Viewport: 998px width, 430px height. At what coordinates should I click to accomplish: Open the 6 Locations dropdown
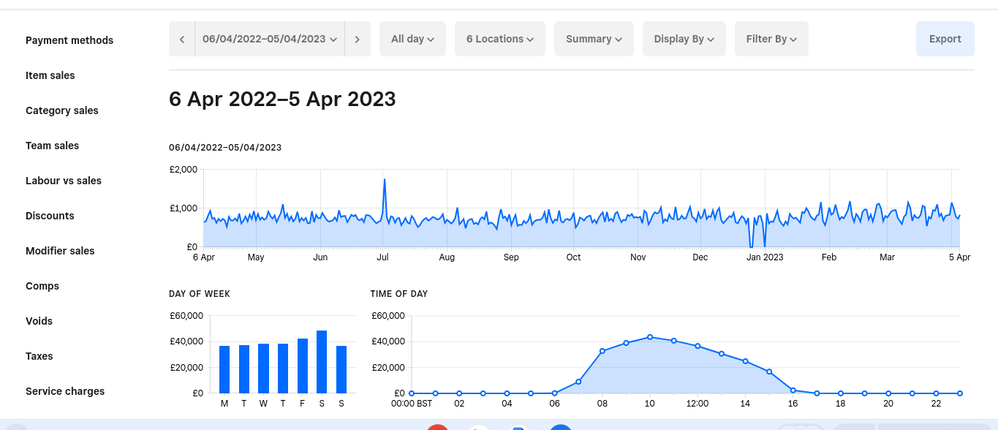click(x=499, y=39)
